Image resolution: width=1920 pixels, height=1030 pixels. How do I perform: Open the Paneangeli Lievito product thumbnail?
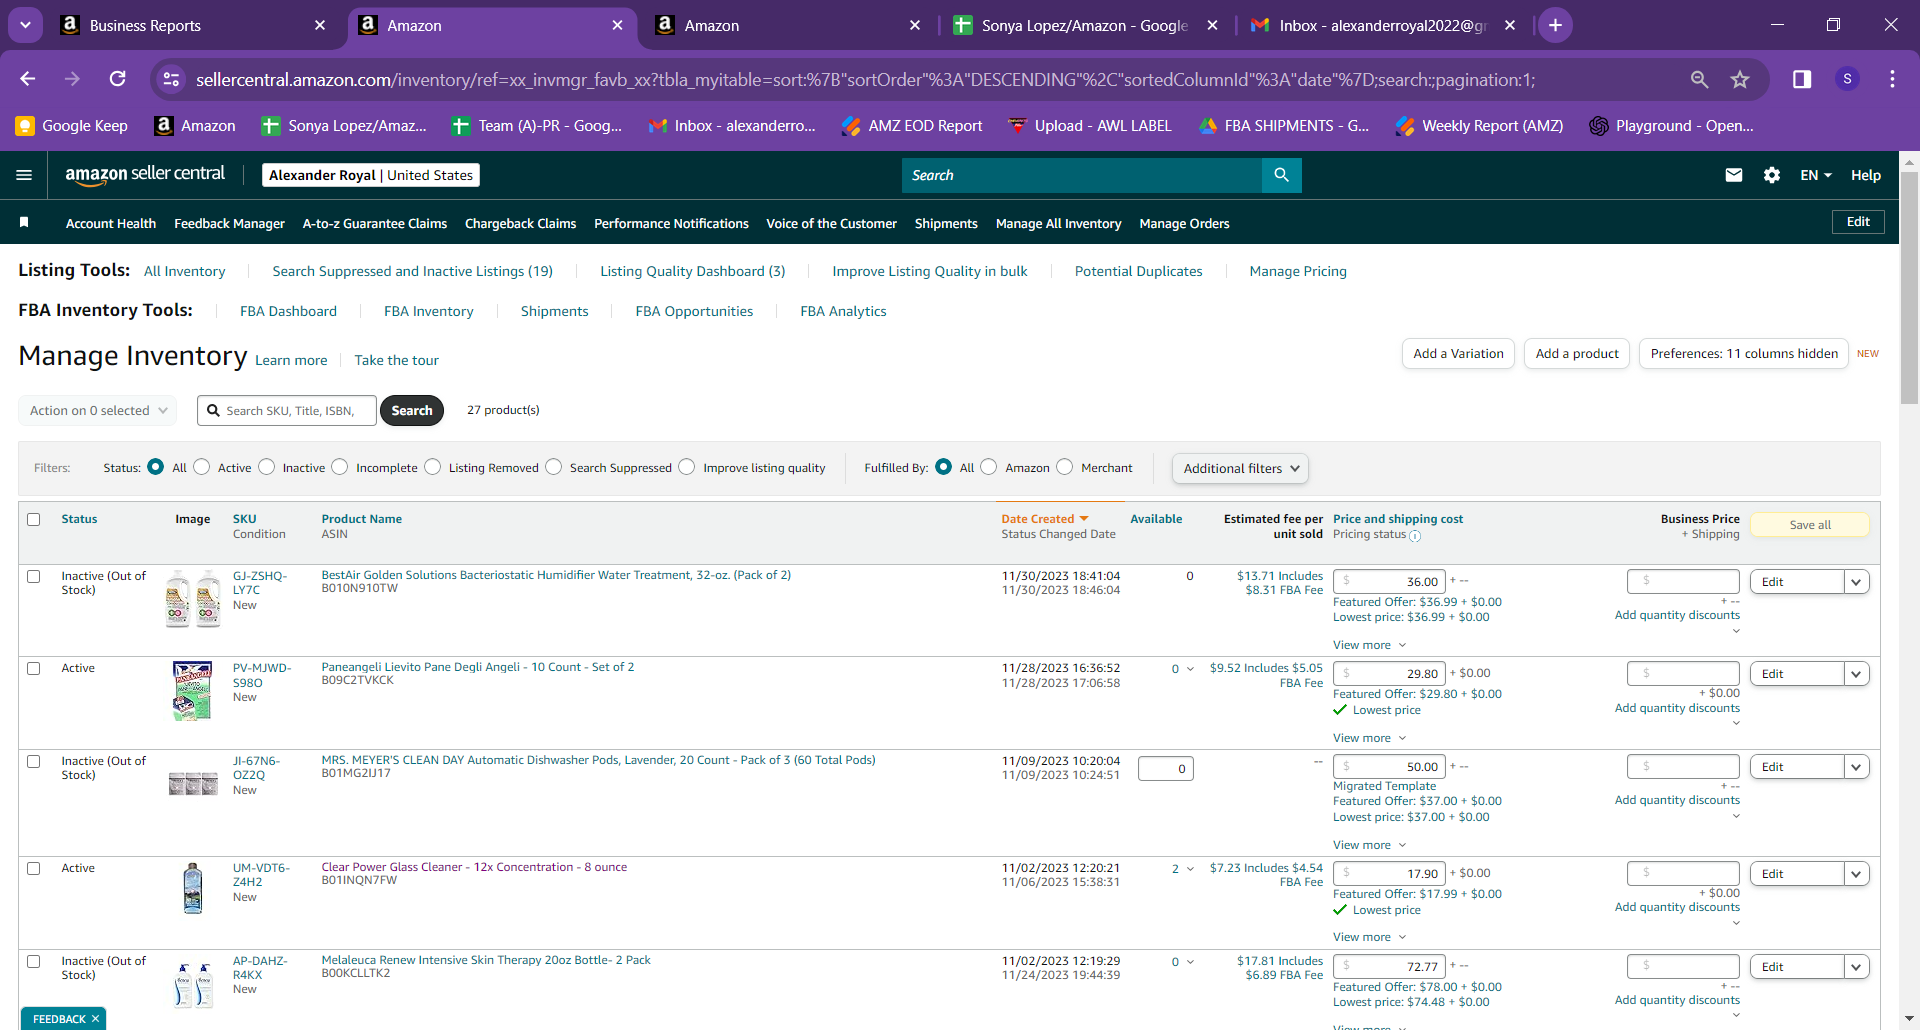tap(192, 690)
